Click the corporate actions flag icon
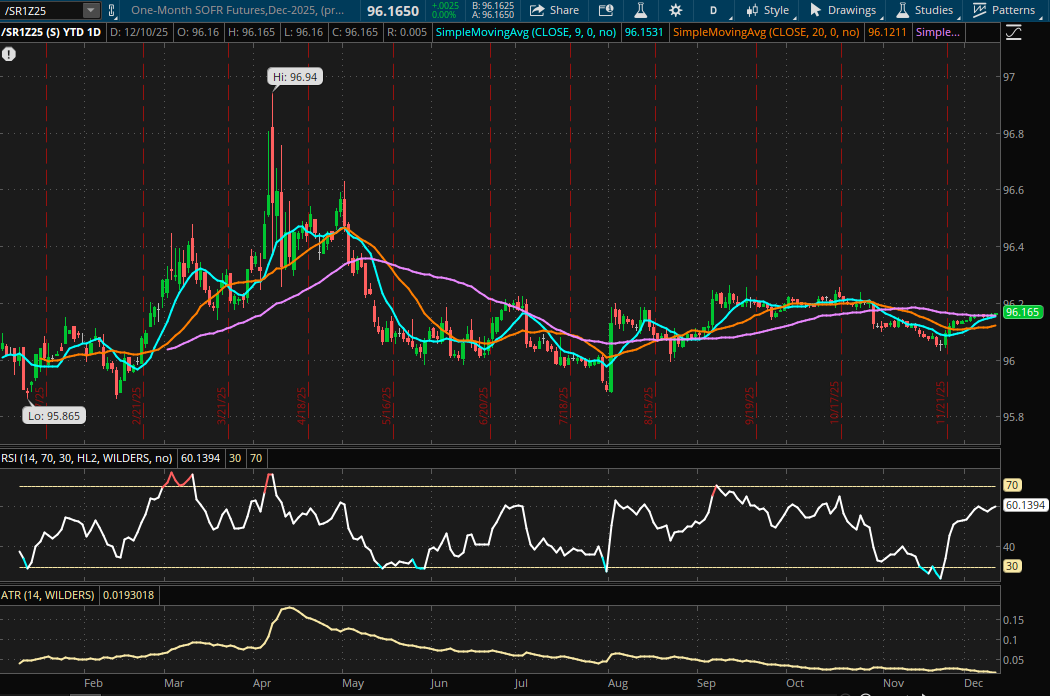The width and height of the screenshot is (1050, 696). (606, 10)
